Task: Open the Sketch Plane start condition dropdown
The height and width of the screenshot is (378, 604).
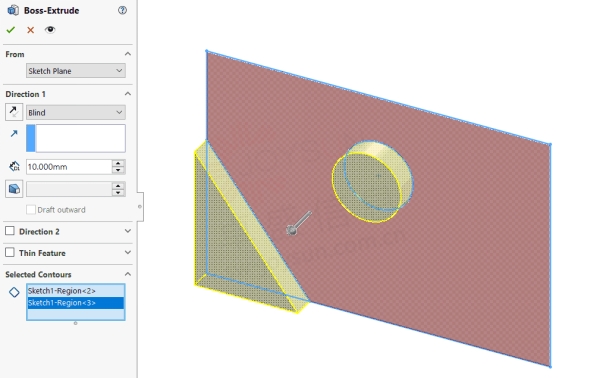Action: click(x=76, y=71)
